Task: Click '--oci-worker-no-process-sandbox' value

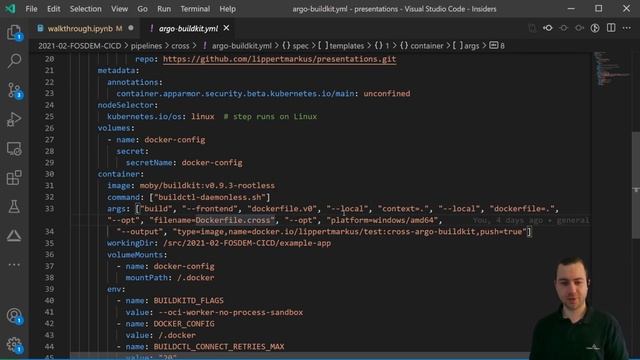Action: pyautogui.click(x=231, y=312)
